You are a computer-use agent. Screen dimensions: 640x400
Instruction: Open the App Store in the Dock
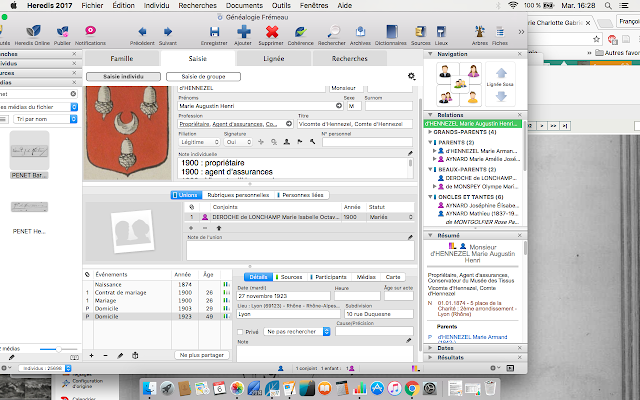377,388
